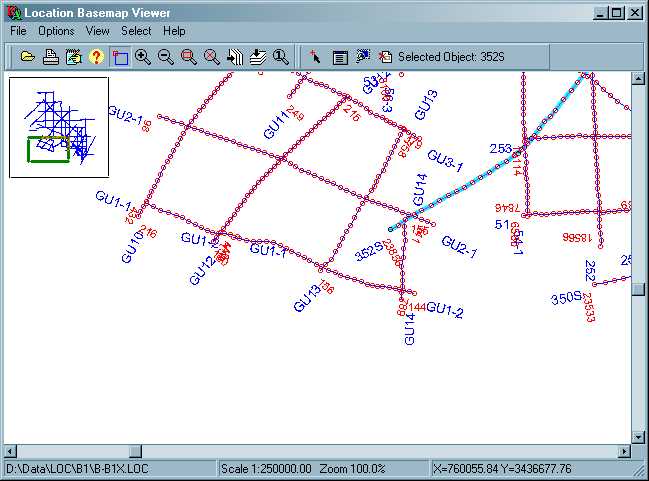Click the zoom 1:1 magnifier icon

click(281, 57)
